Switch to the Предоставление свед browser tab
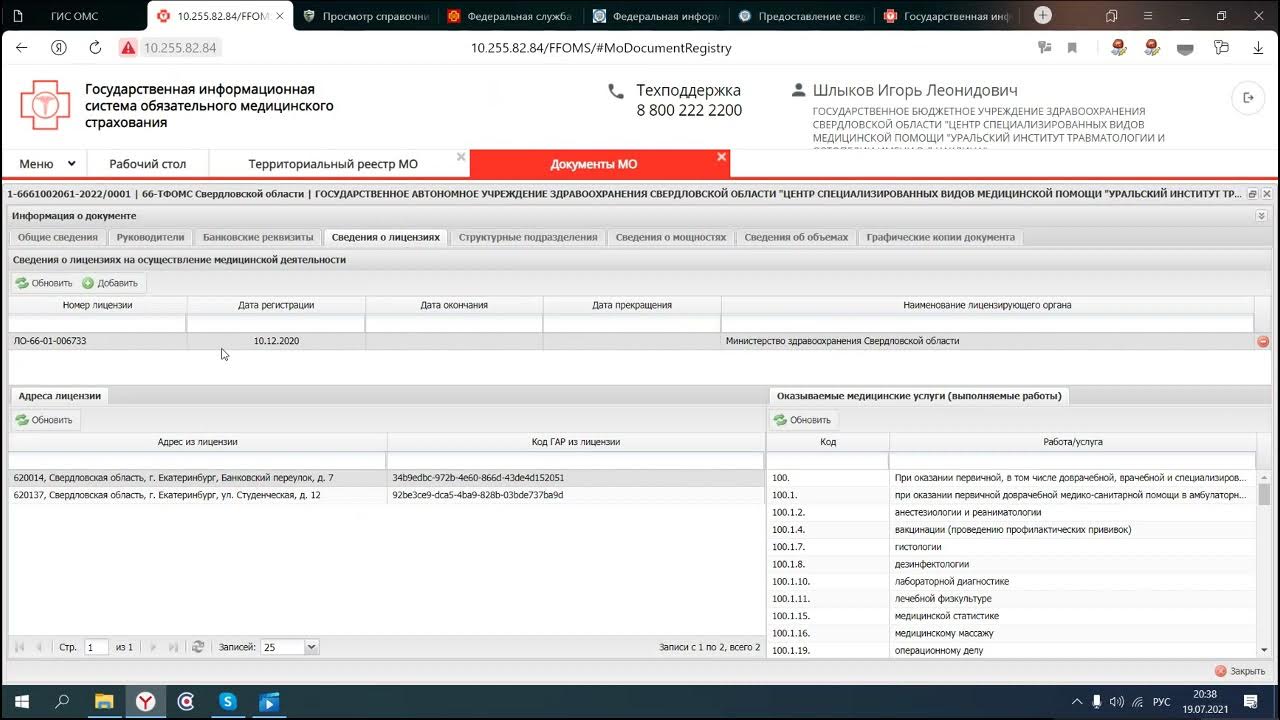The height and width of the screenshot is (720, 1280). pyautogui.click(x=803, y=16)
